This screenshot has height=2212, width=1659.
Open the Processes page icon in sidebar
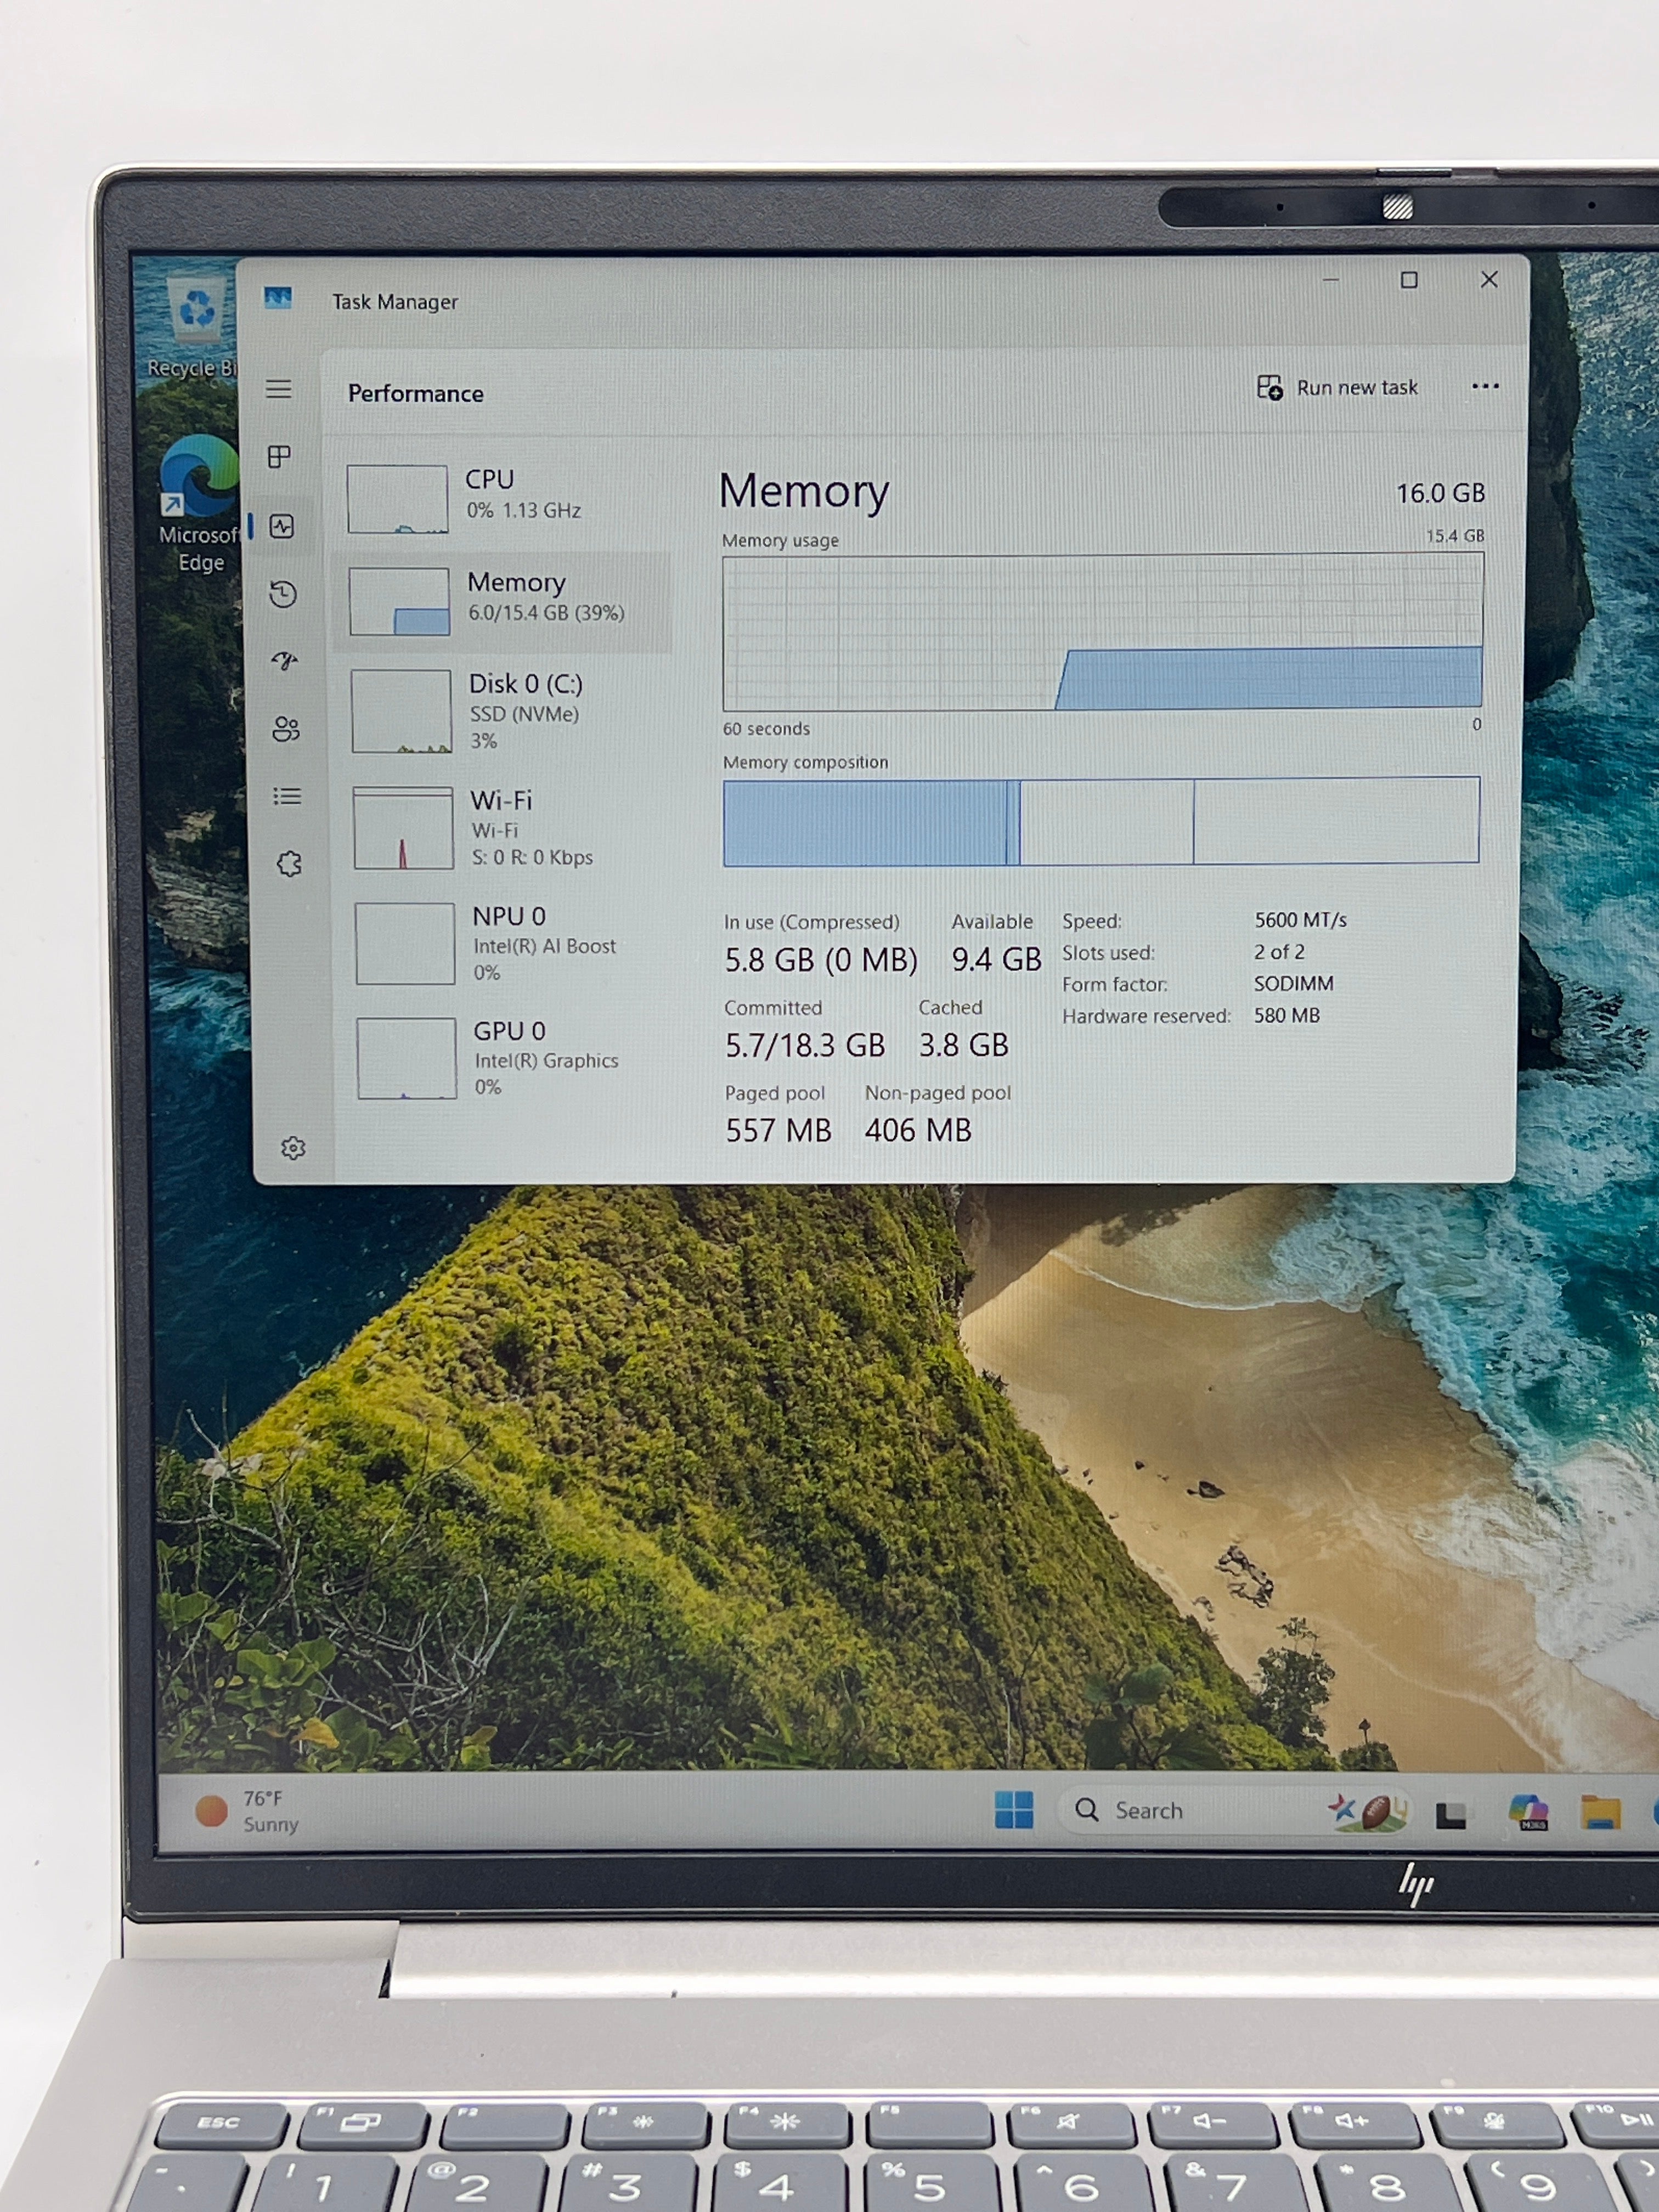click(280, 457)
